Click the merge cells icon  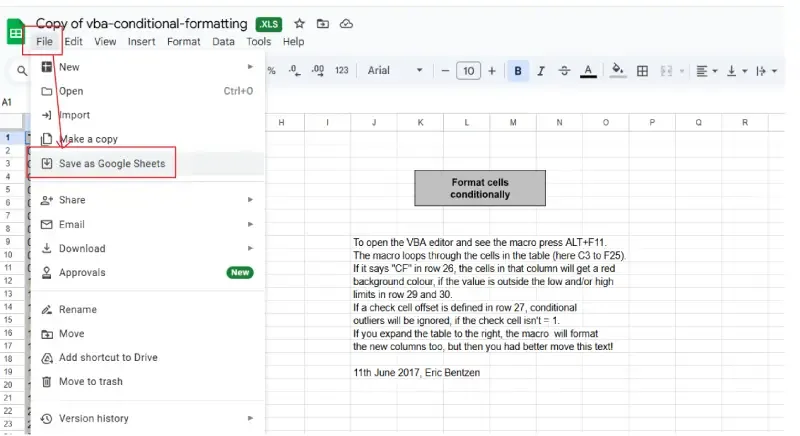666,71
